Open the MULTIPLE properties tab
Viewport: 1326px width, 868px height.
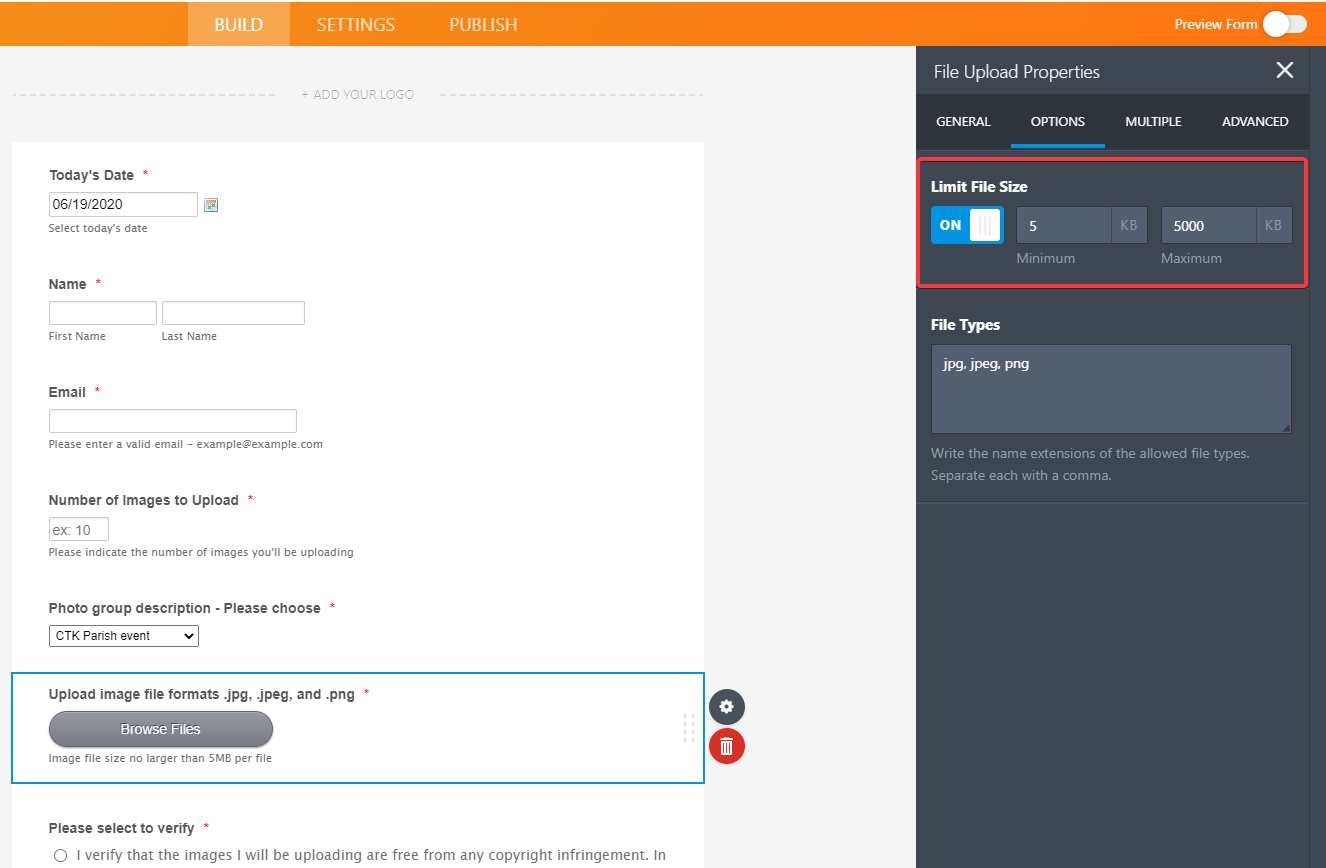coord(1153,122)
